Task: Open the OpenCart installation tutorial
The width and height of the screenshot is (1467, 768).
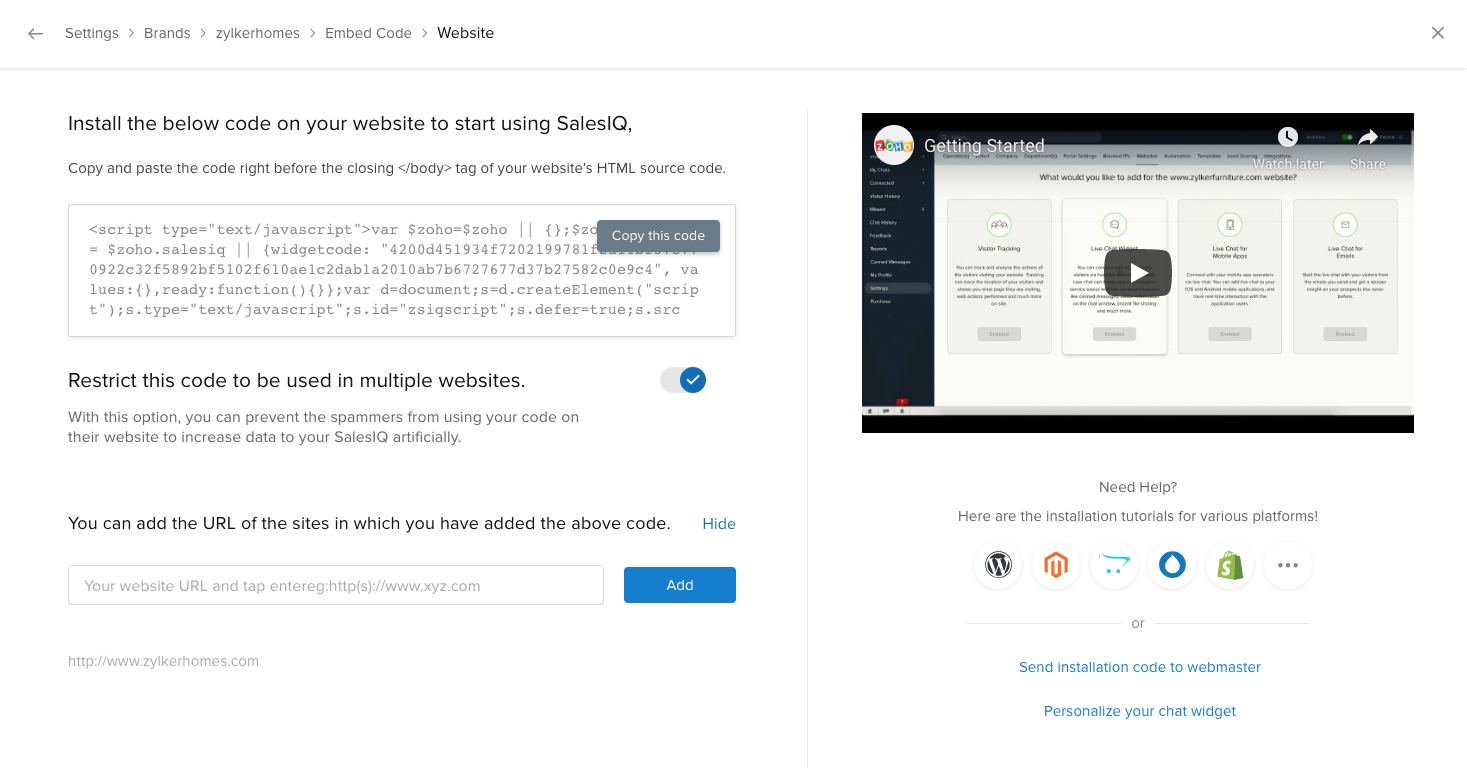Action: coord(1114,565)
